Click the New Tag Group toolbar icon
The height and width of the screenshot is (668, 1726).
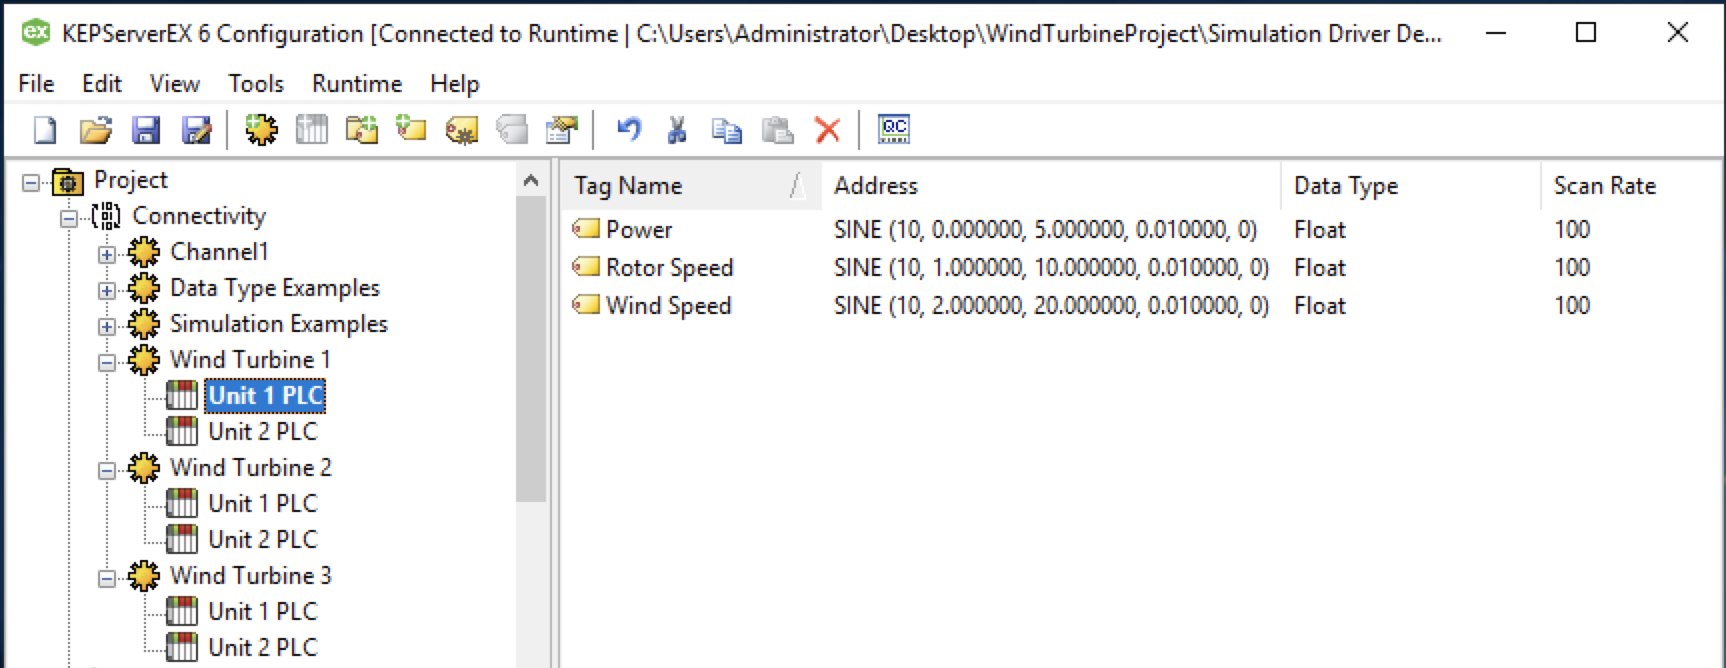coord(361,130)
